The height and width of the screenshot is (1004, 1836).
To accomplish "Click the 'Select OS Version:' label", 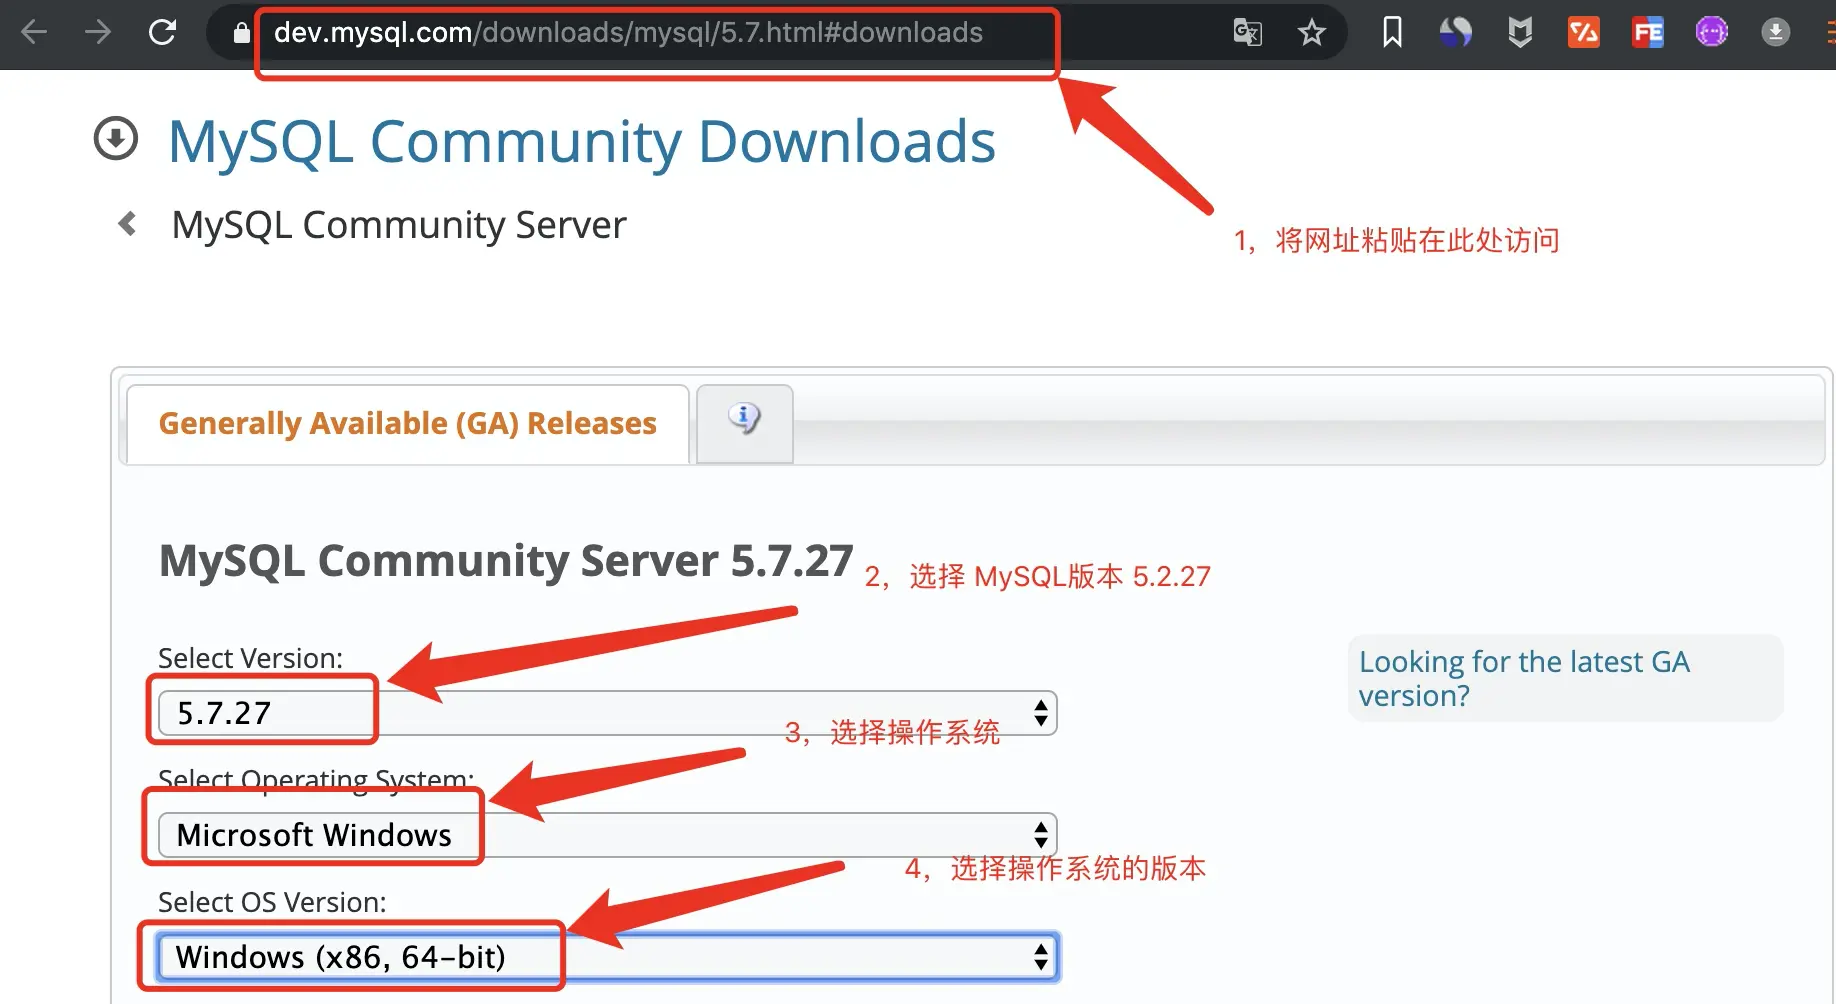I will pyautogui.click(x=272, y=902).
